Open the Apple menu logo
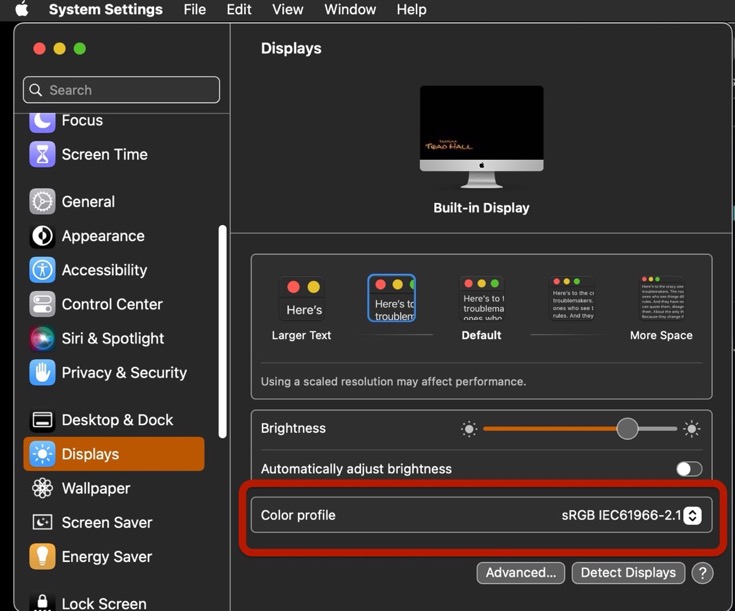The width and height of the screenshot is (735, 611). [22, 9]
